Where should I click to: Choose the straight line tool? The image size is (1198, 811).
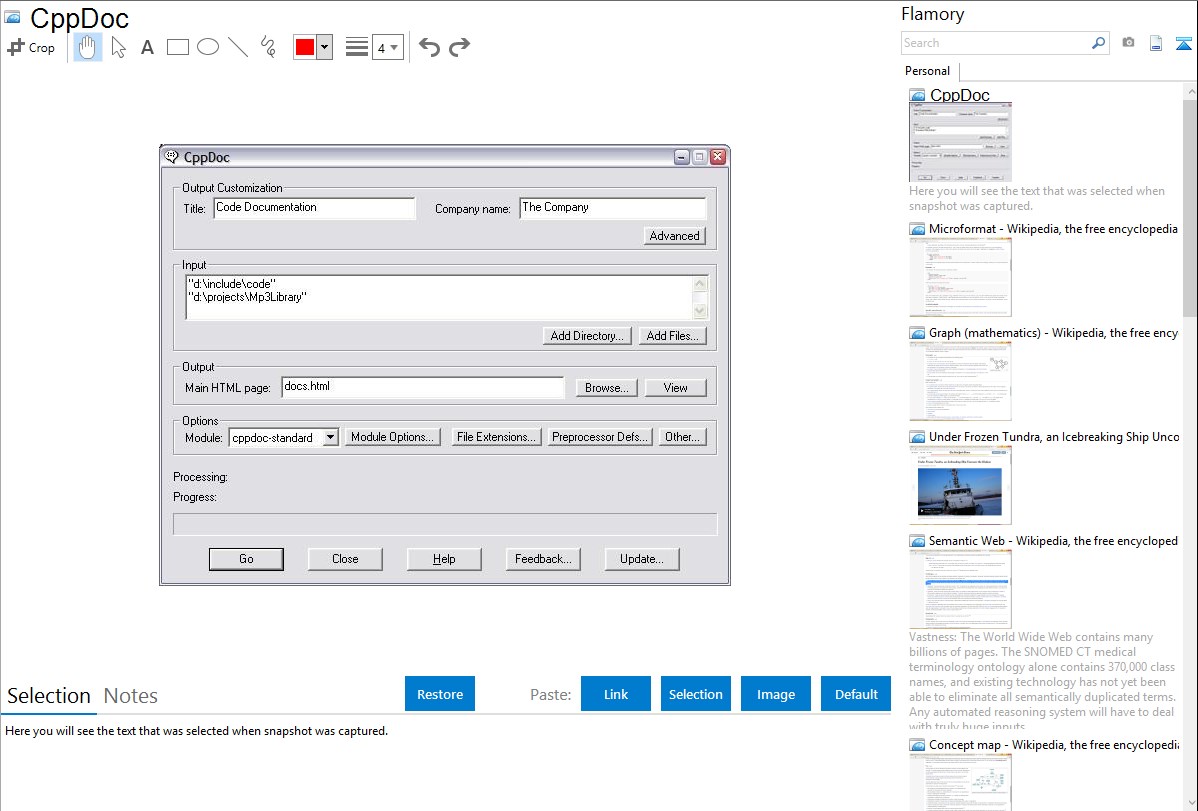point(238,47)
